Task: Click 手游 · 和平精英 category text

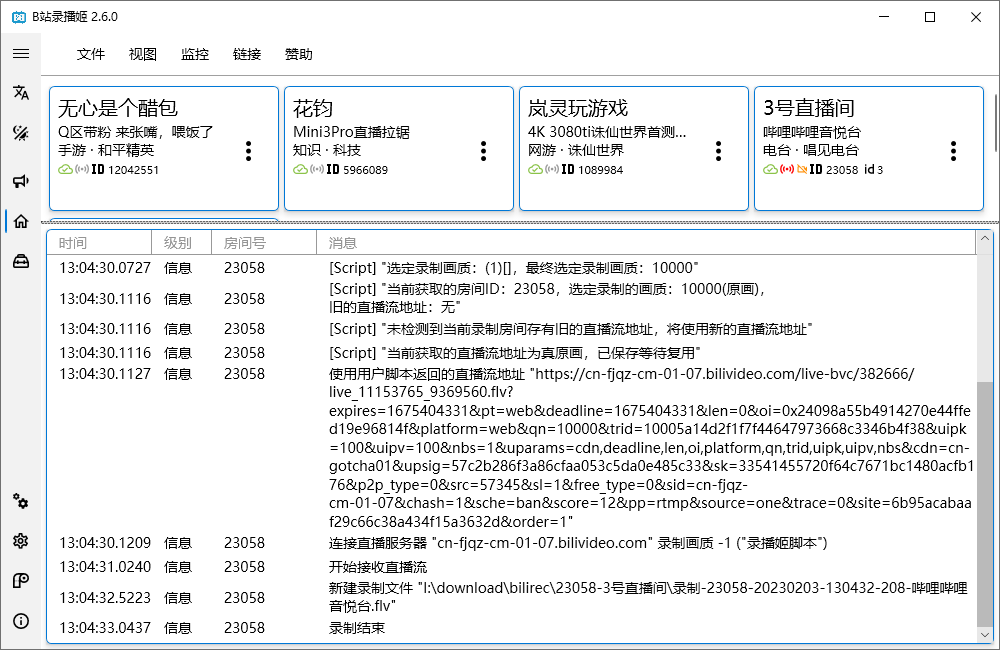Action: pyautogui.click(x=106, y=150)
